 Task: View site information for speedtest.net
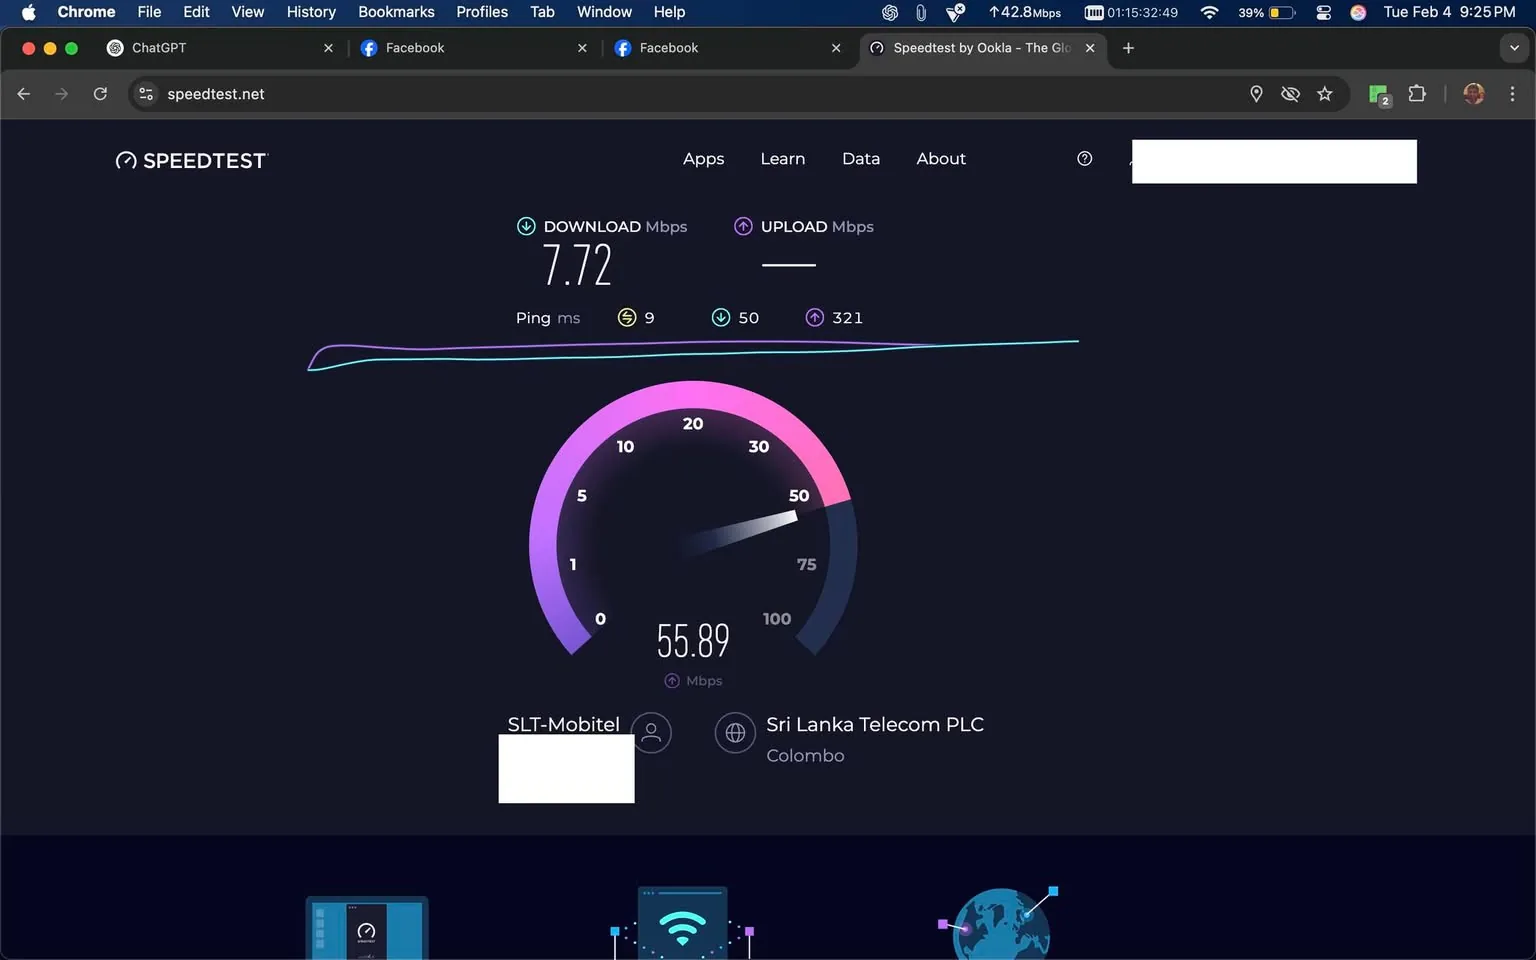tap(146, 94)
